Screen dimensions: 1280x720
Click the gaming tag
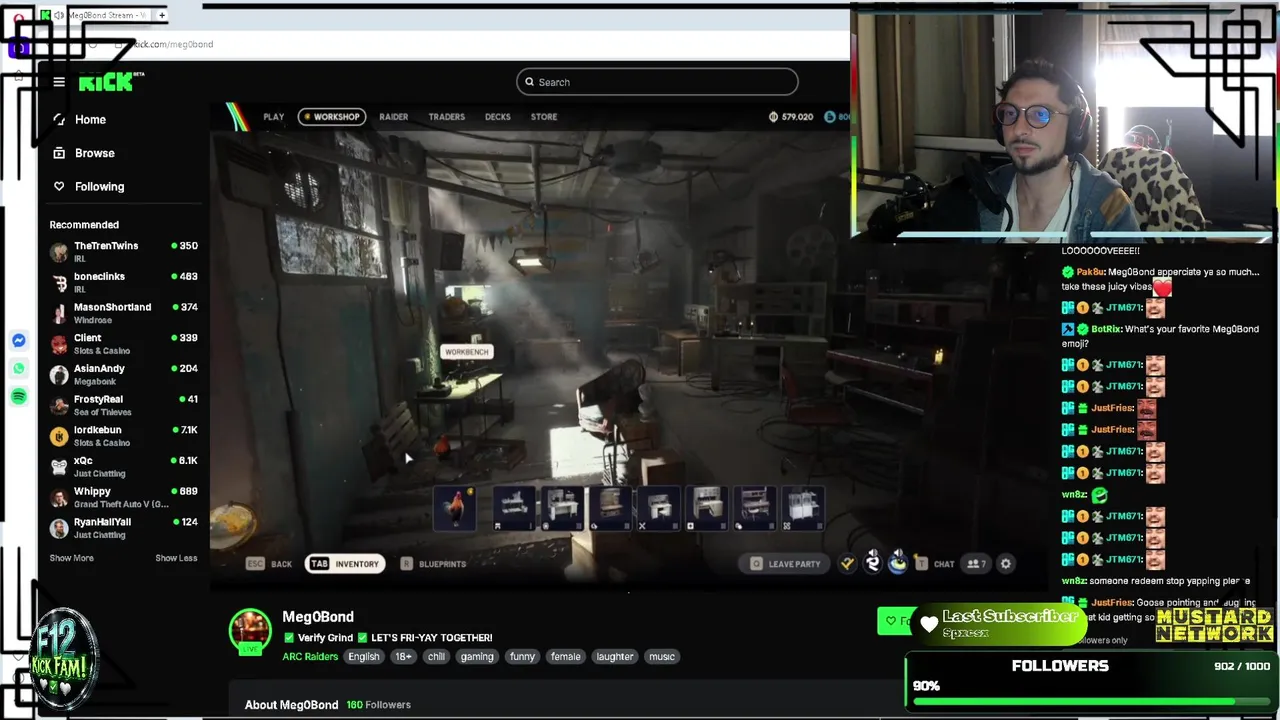477,657
